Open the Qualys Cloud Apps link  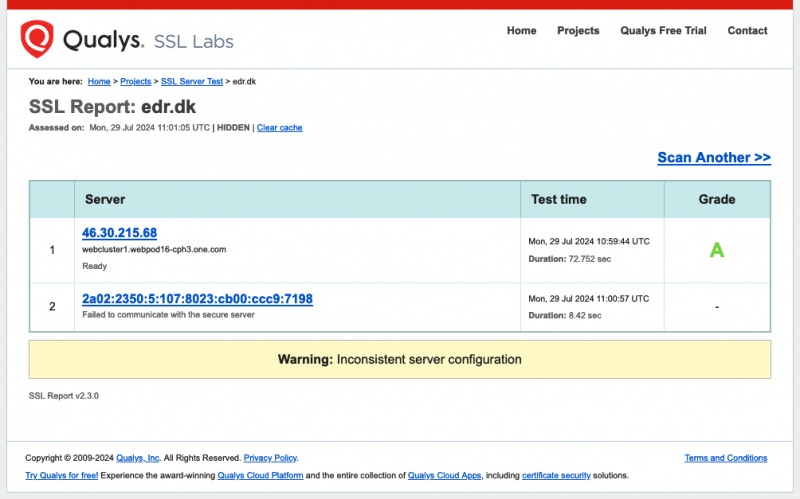point(444,476)
